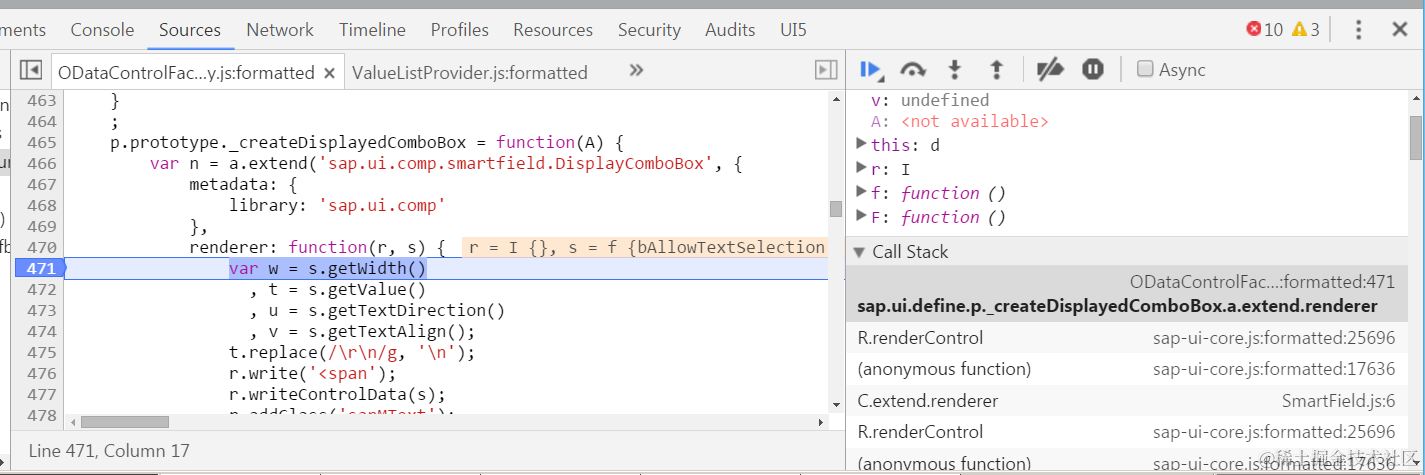Toggle breakpoint on line number 471
The image size is (1425, 475).
point(40,268)
